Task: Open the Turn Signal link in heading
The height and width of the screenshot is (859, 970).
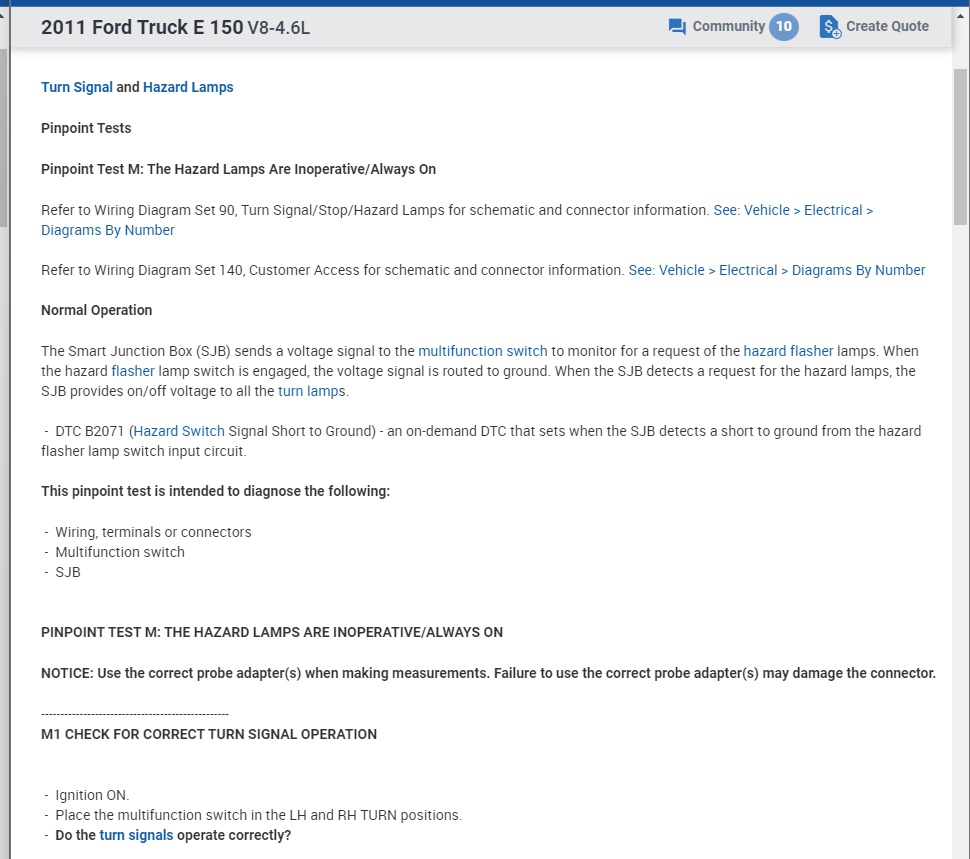Action: click(x=77, y=87)
